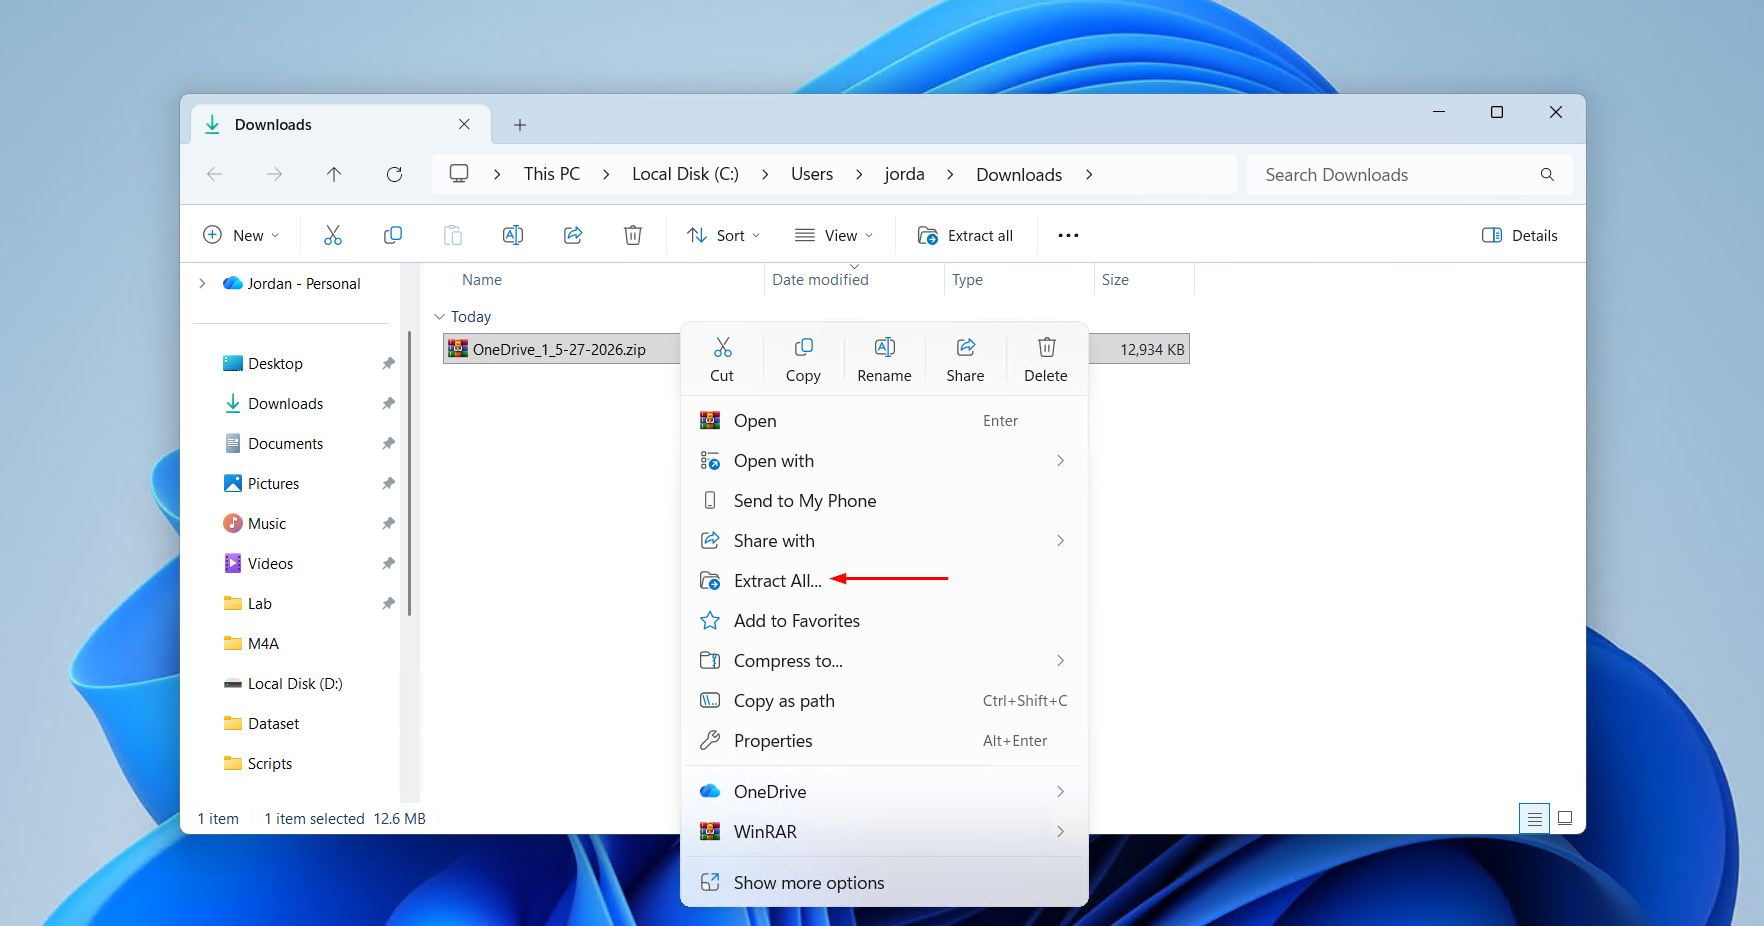Select Copy as path
Viewport: 1764px width, 926px height.
coord(884,701)
